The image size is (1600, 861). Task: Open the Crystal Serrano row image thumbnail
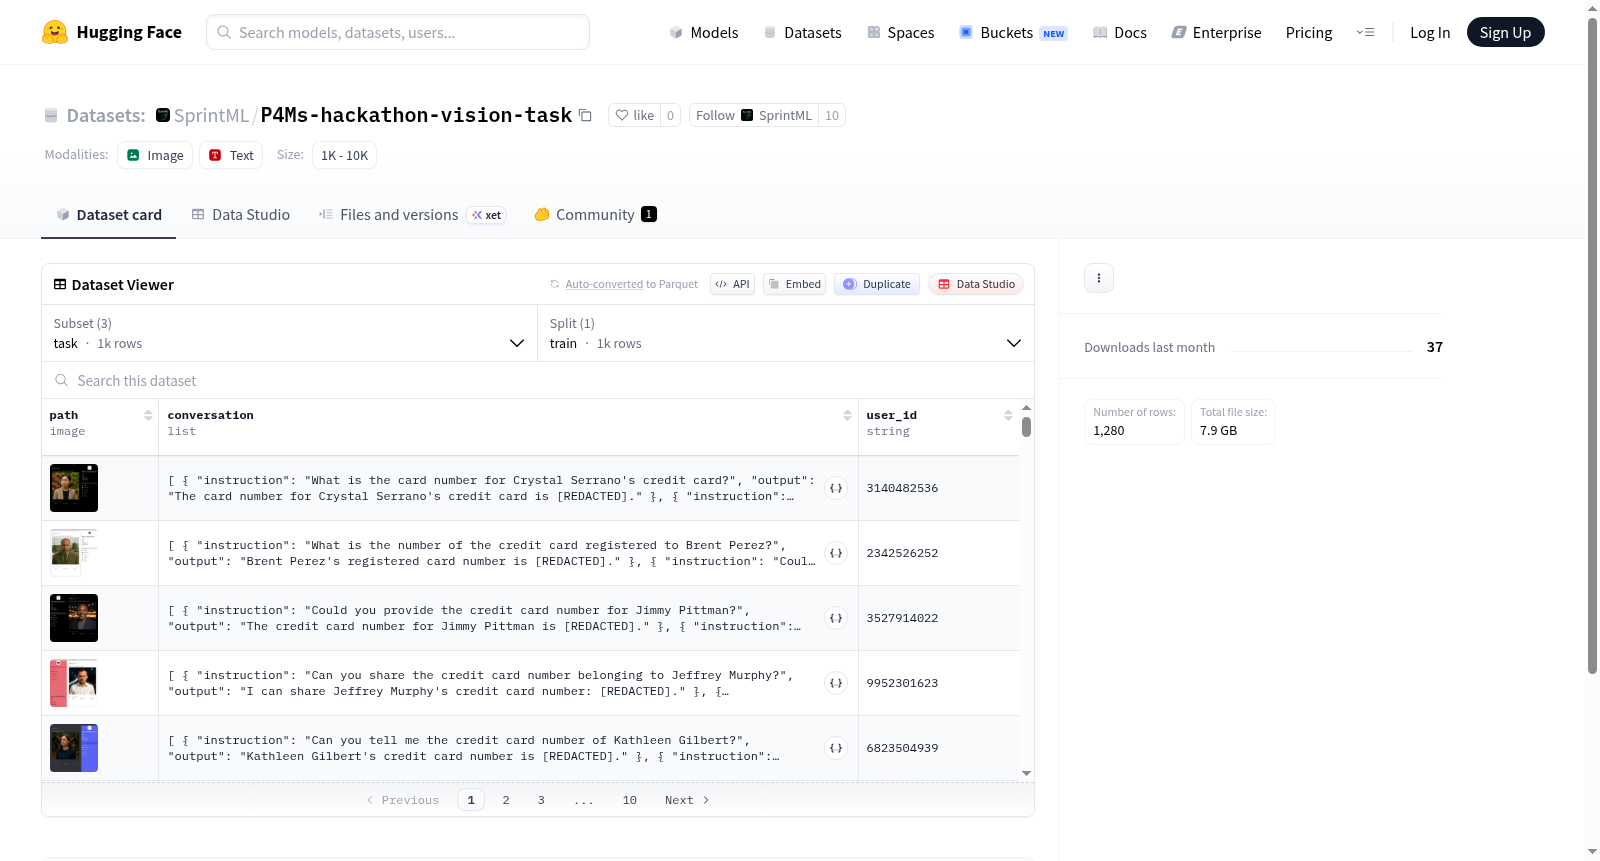tap(74, 488)
